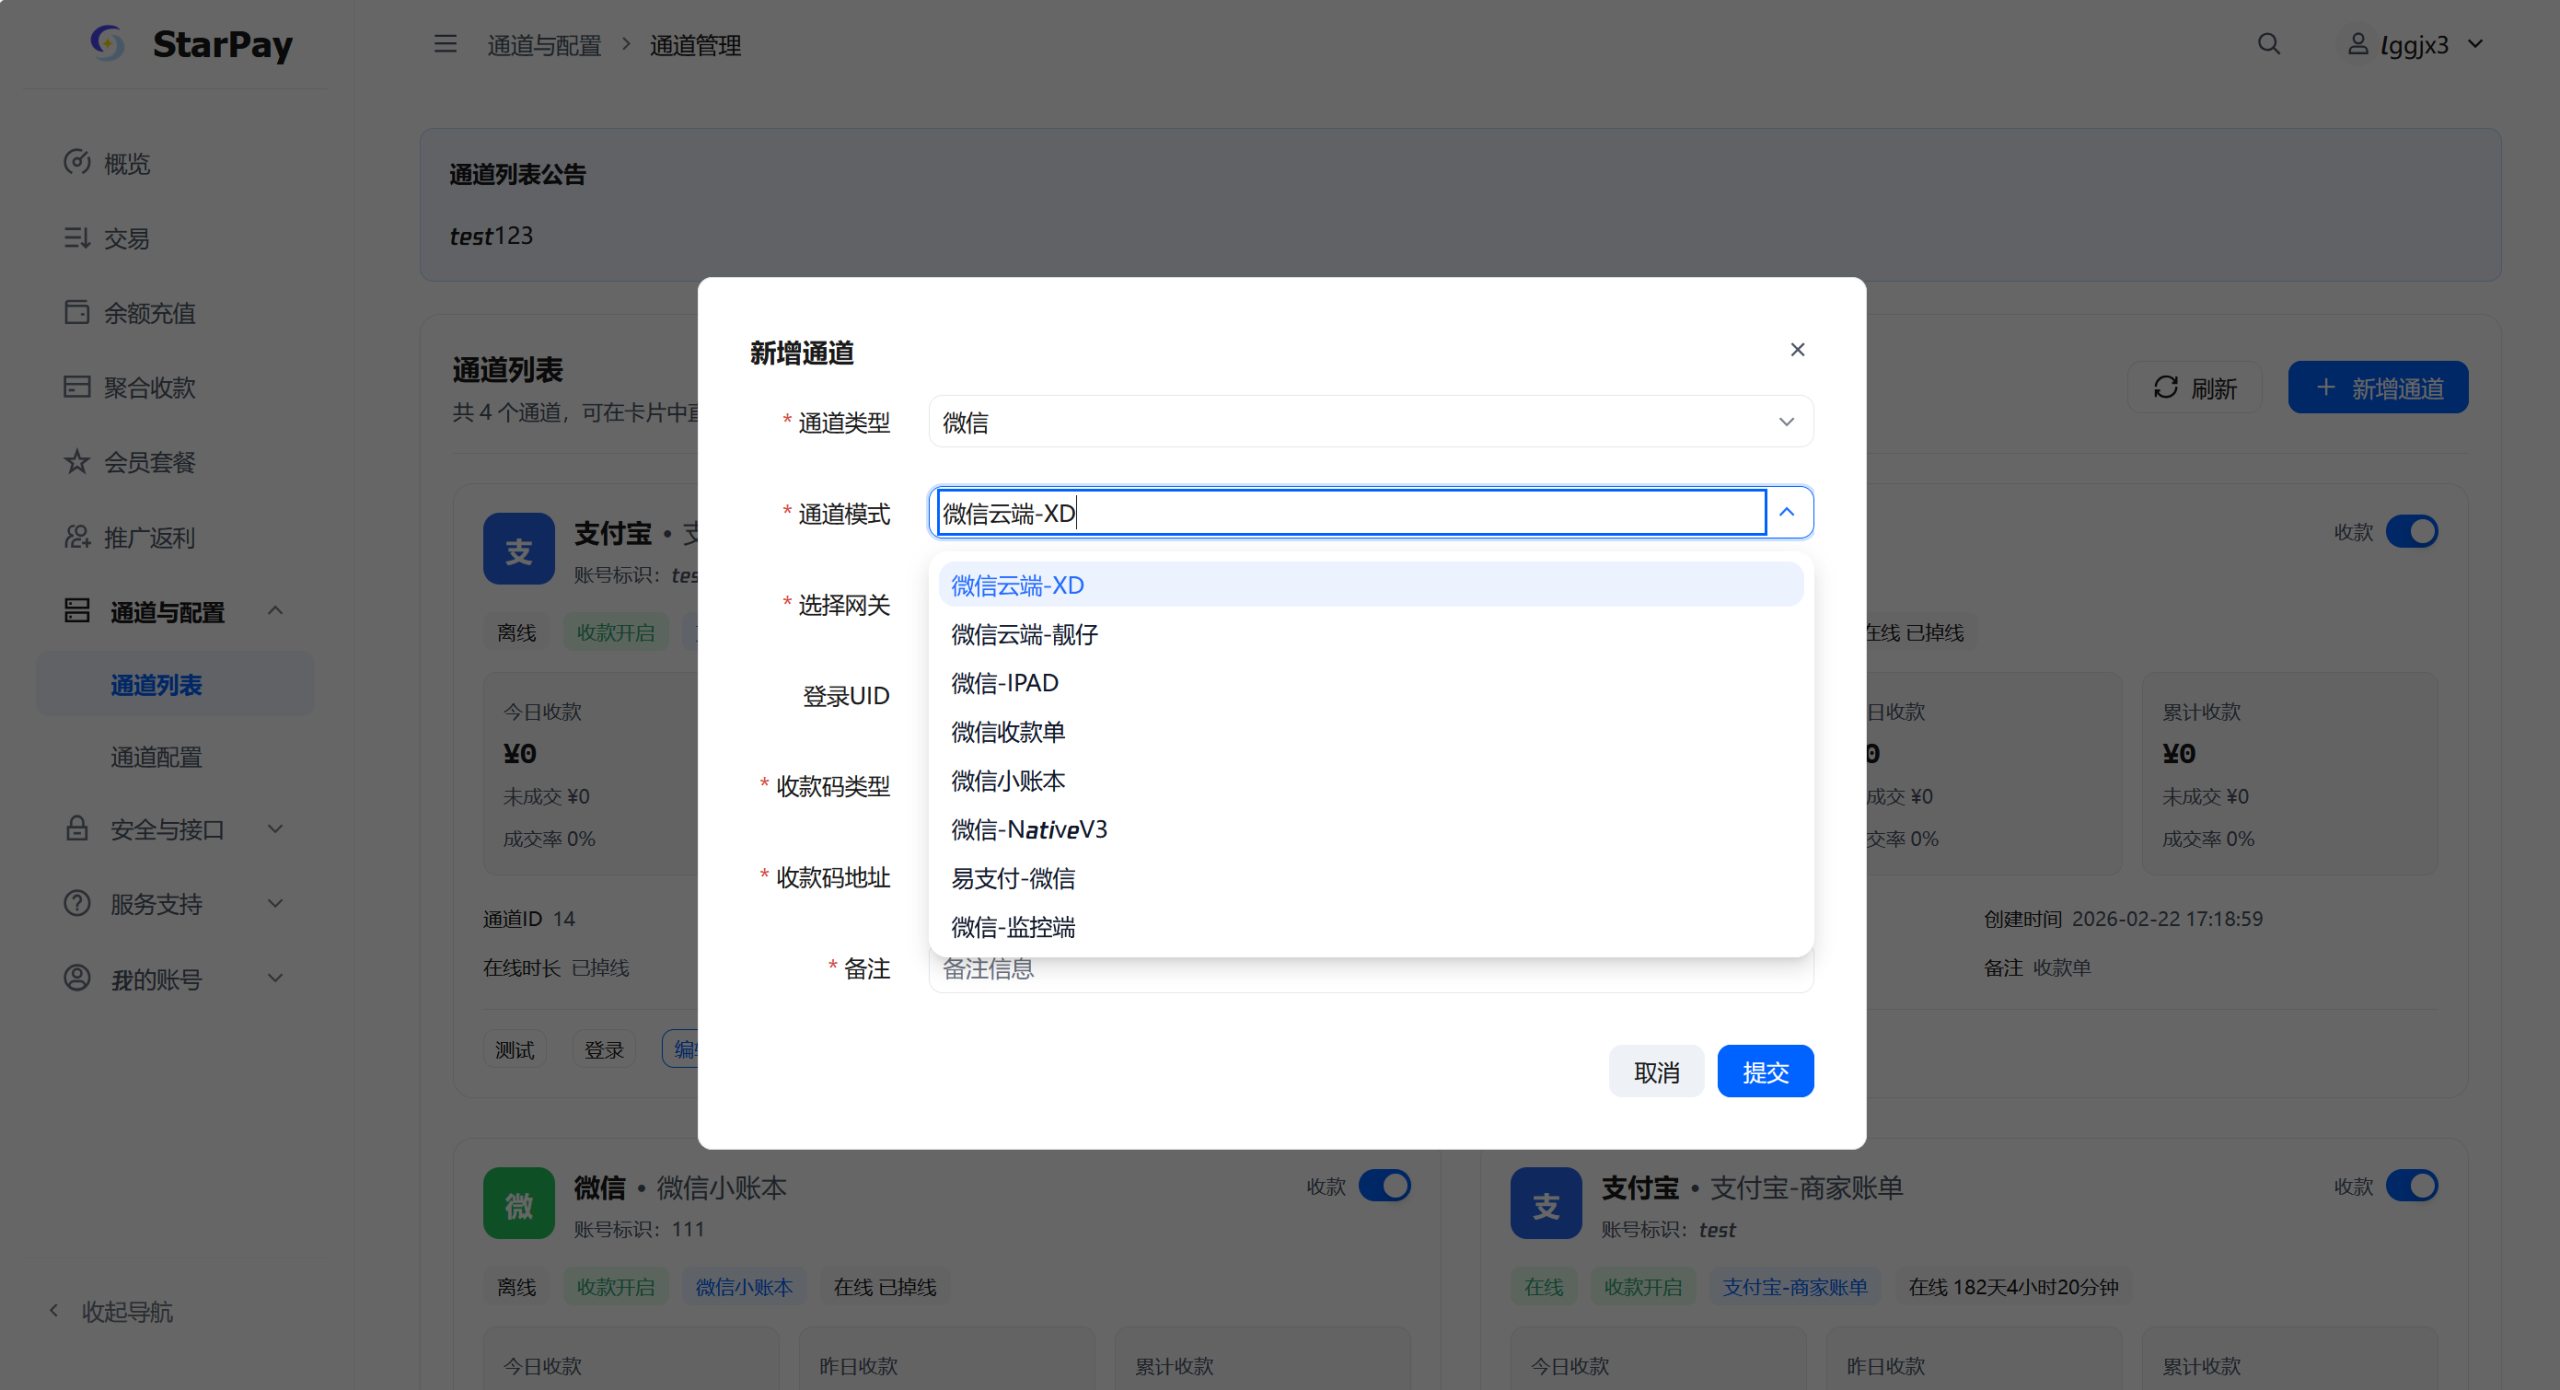Screen dimensions: 2560x1390
Task: Toggle the hamburger menu icon
Action: point(445,44)
